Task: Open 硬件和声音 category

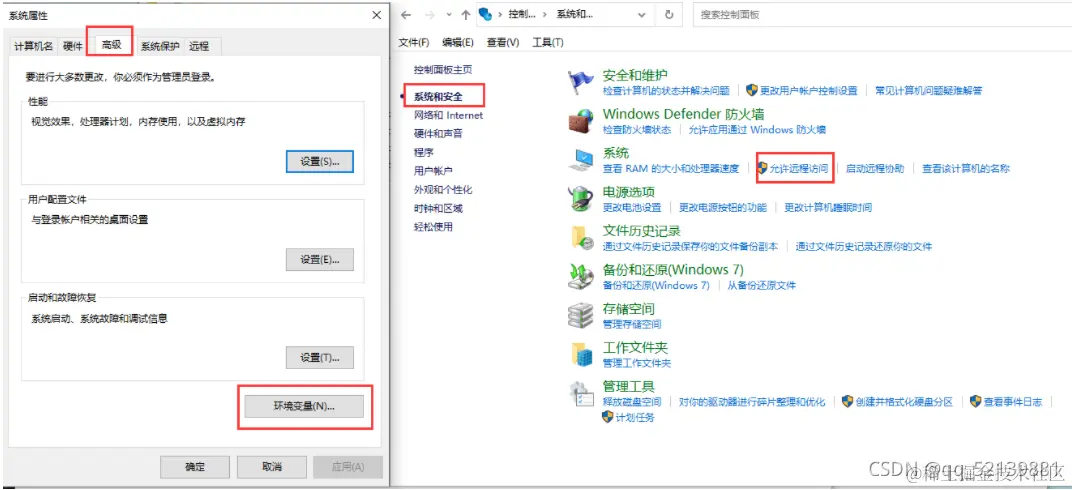Action: click(x=438, y=134)
